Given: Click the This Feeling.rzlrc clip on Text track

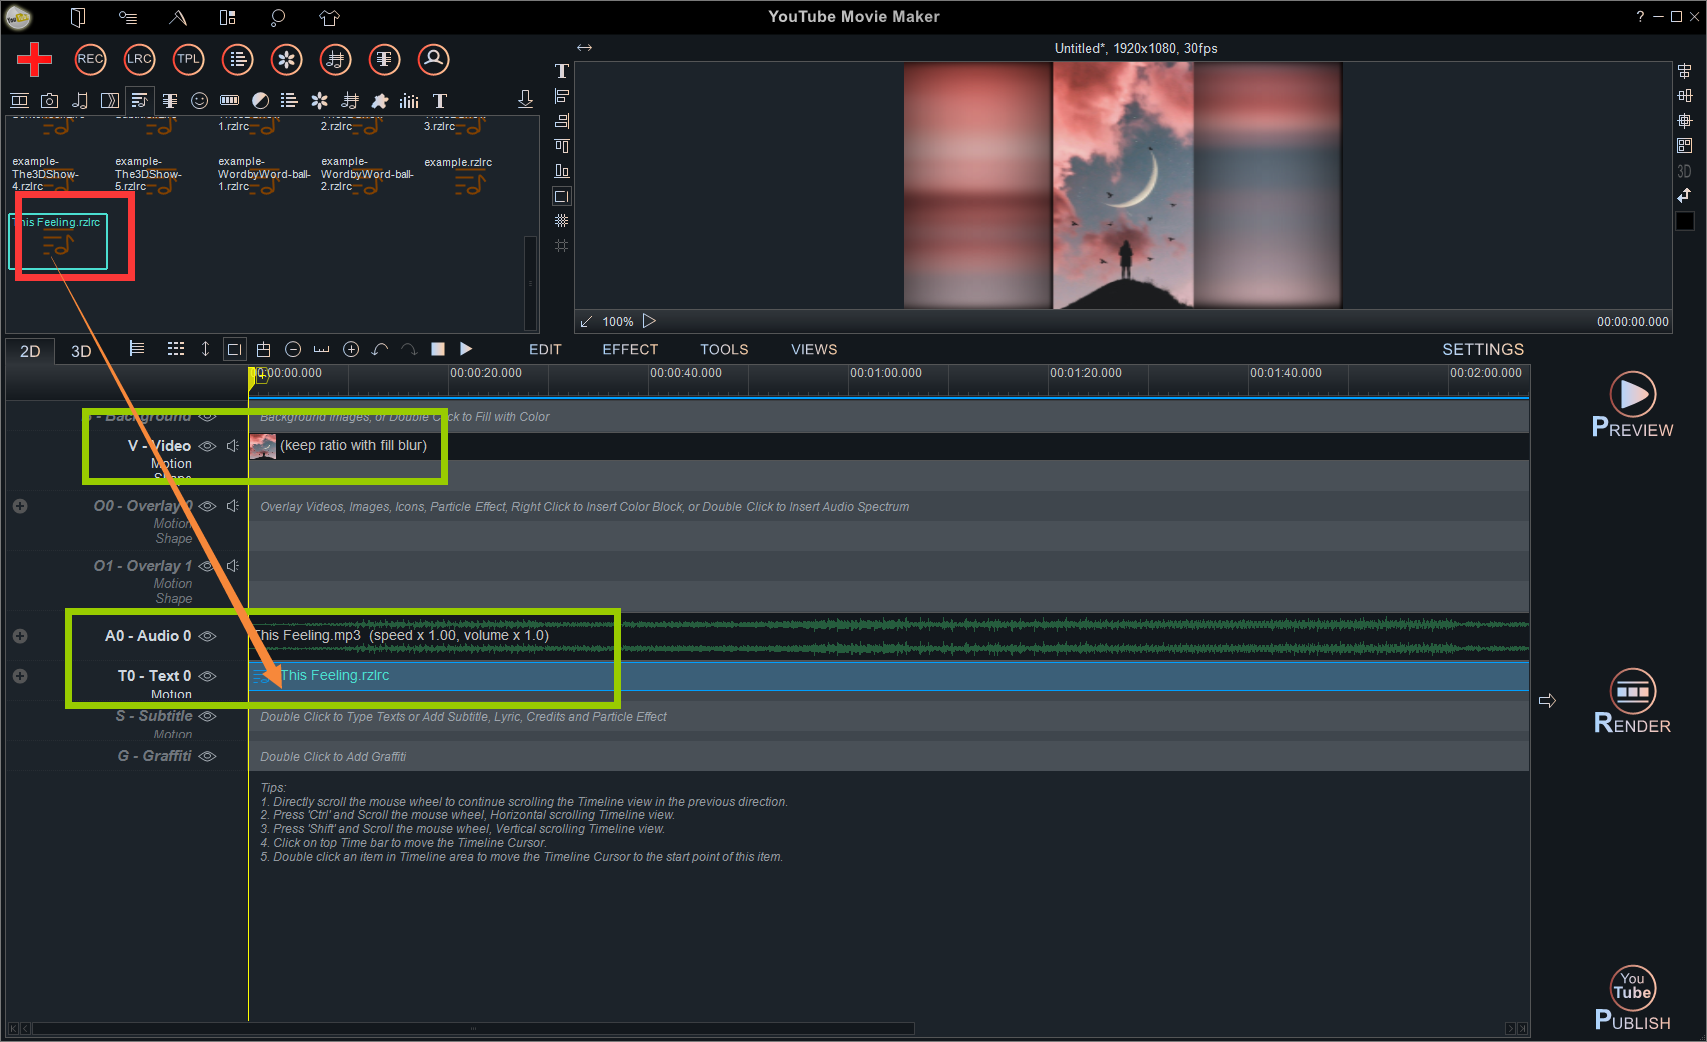Looking at the screenshot, I should (889, 676).
